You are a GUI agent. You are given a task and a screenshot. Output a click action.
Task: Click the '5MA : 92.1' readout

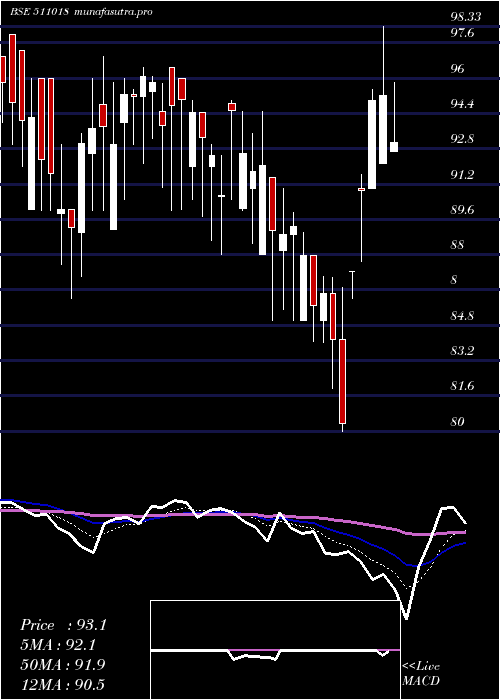point(58,645)
